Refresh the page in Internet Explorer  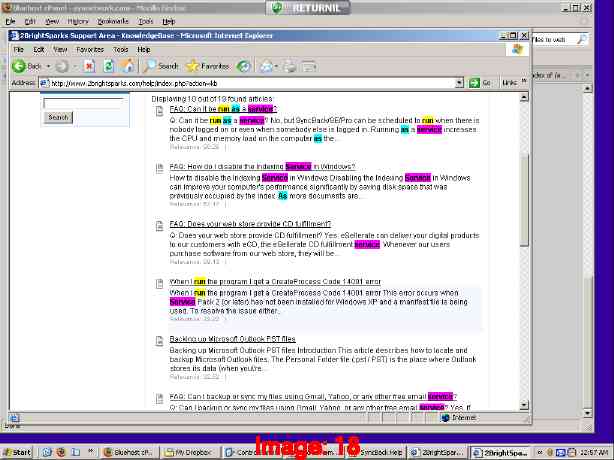coord(108,66)
